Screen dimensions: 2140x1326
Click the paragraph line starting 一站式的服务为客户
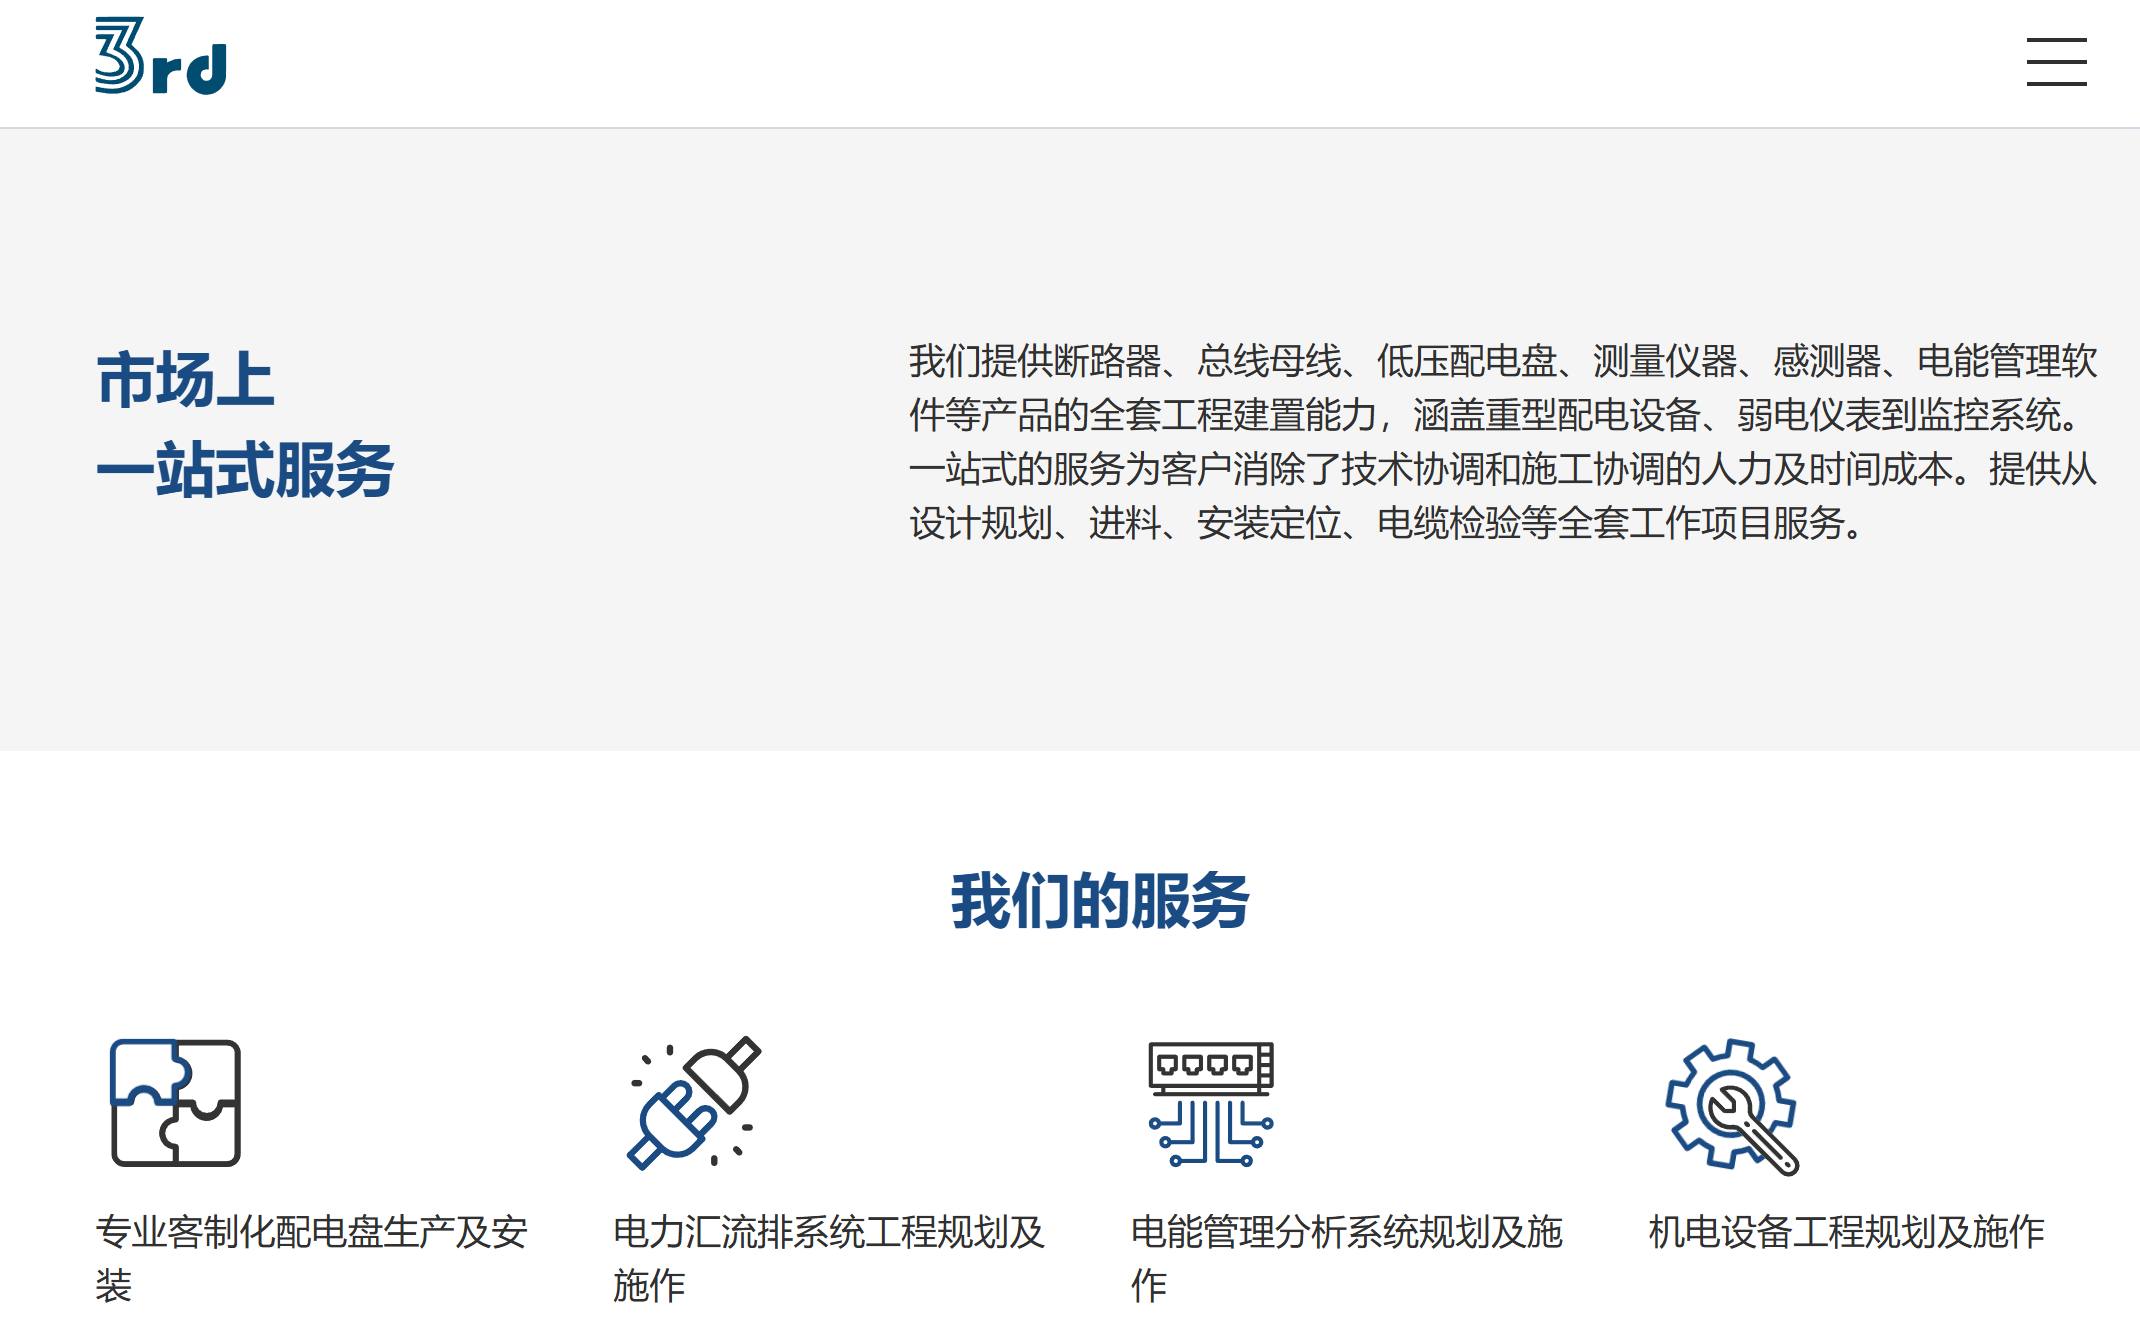point(1502,469)
